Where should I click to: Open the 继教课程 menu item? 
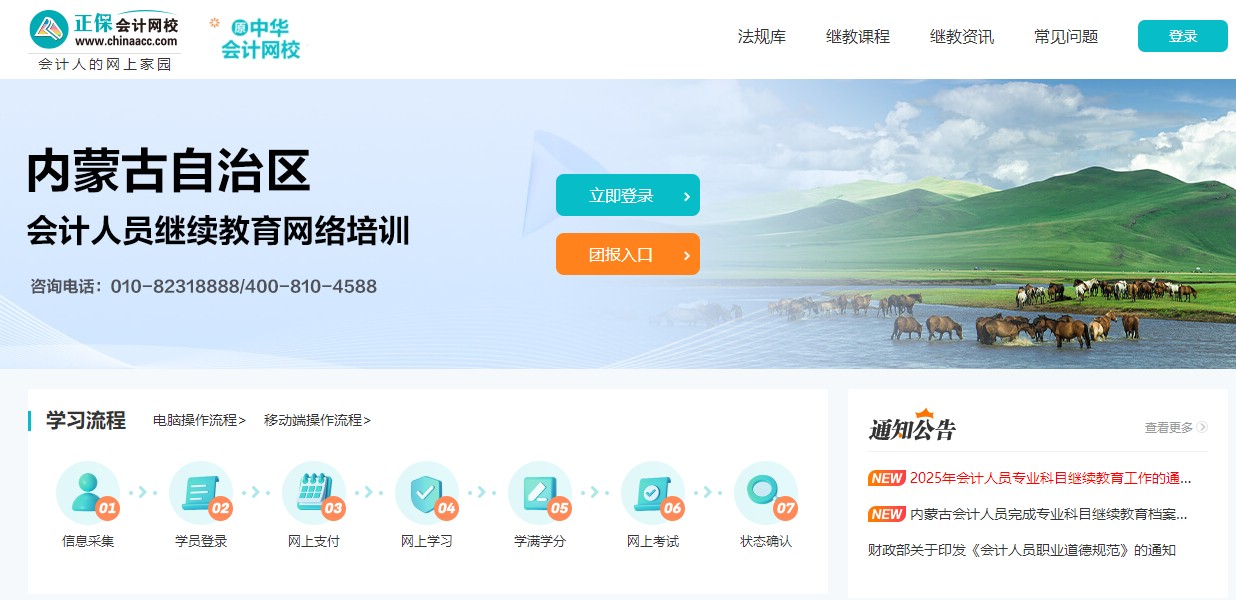[x=858, y=37]
